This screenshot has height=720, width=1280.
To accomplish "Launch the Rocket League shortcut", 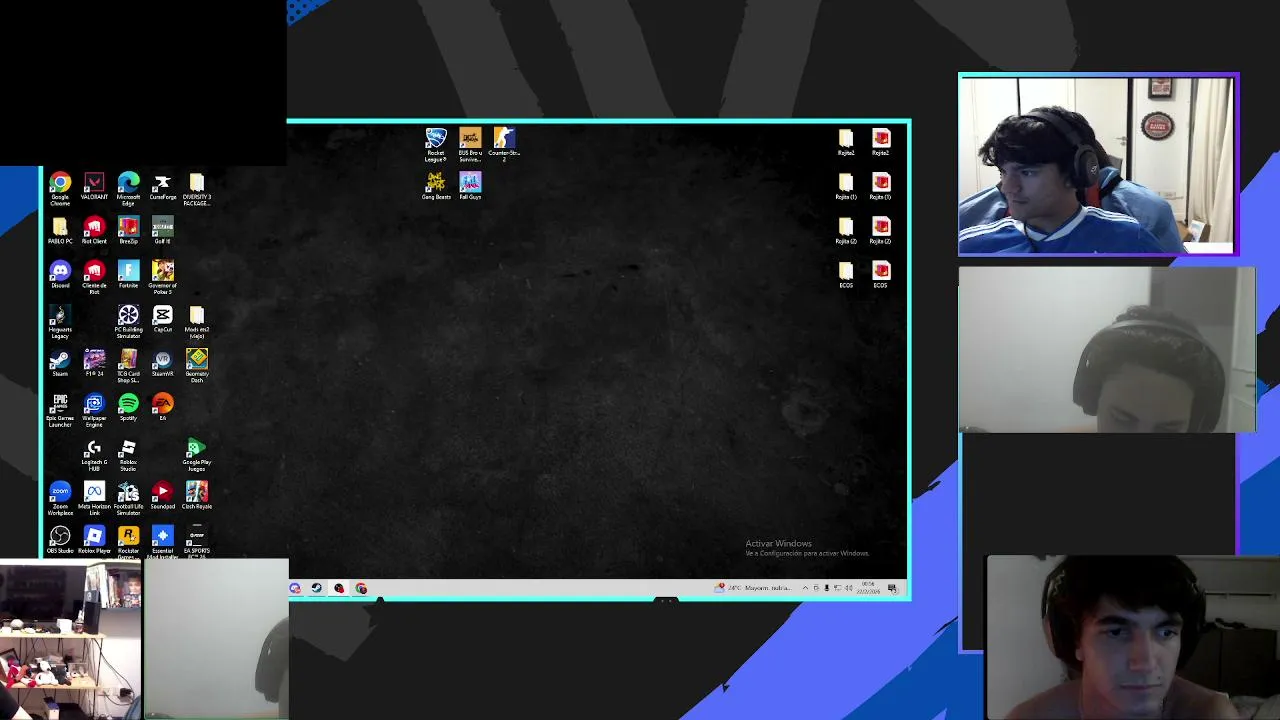I will [x=436, y=144].
